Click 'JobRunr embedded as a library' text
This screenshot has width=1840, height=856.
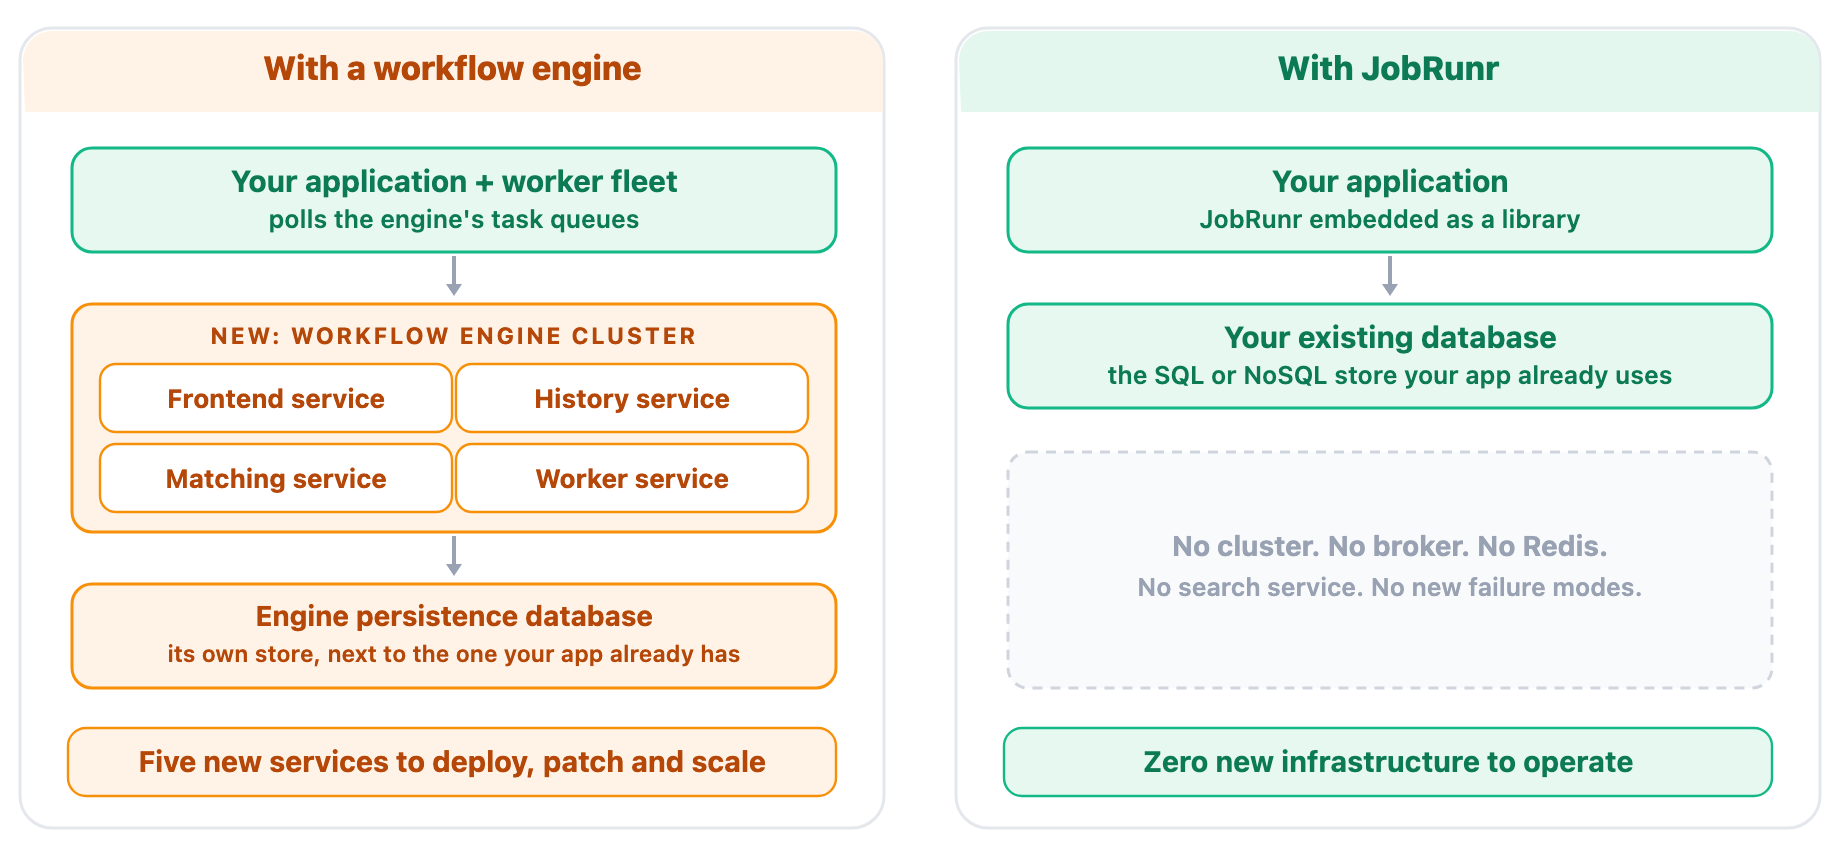1390,220
